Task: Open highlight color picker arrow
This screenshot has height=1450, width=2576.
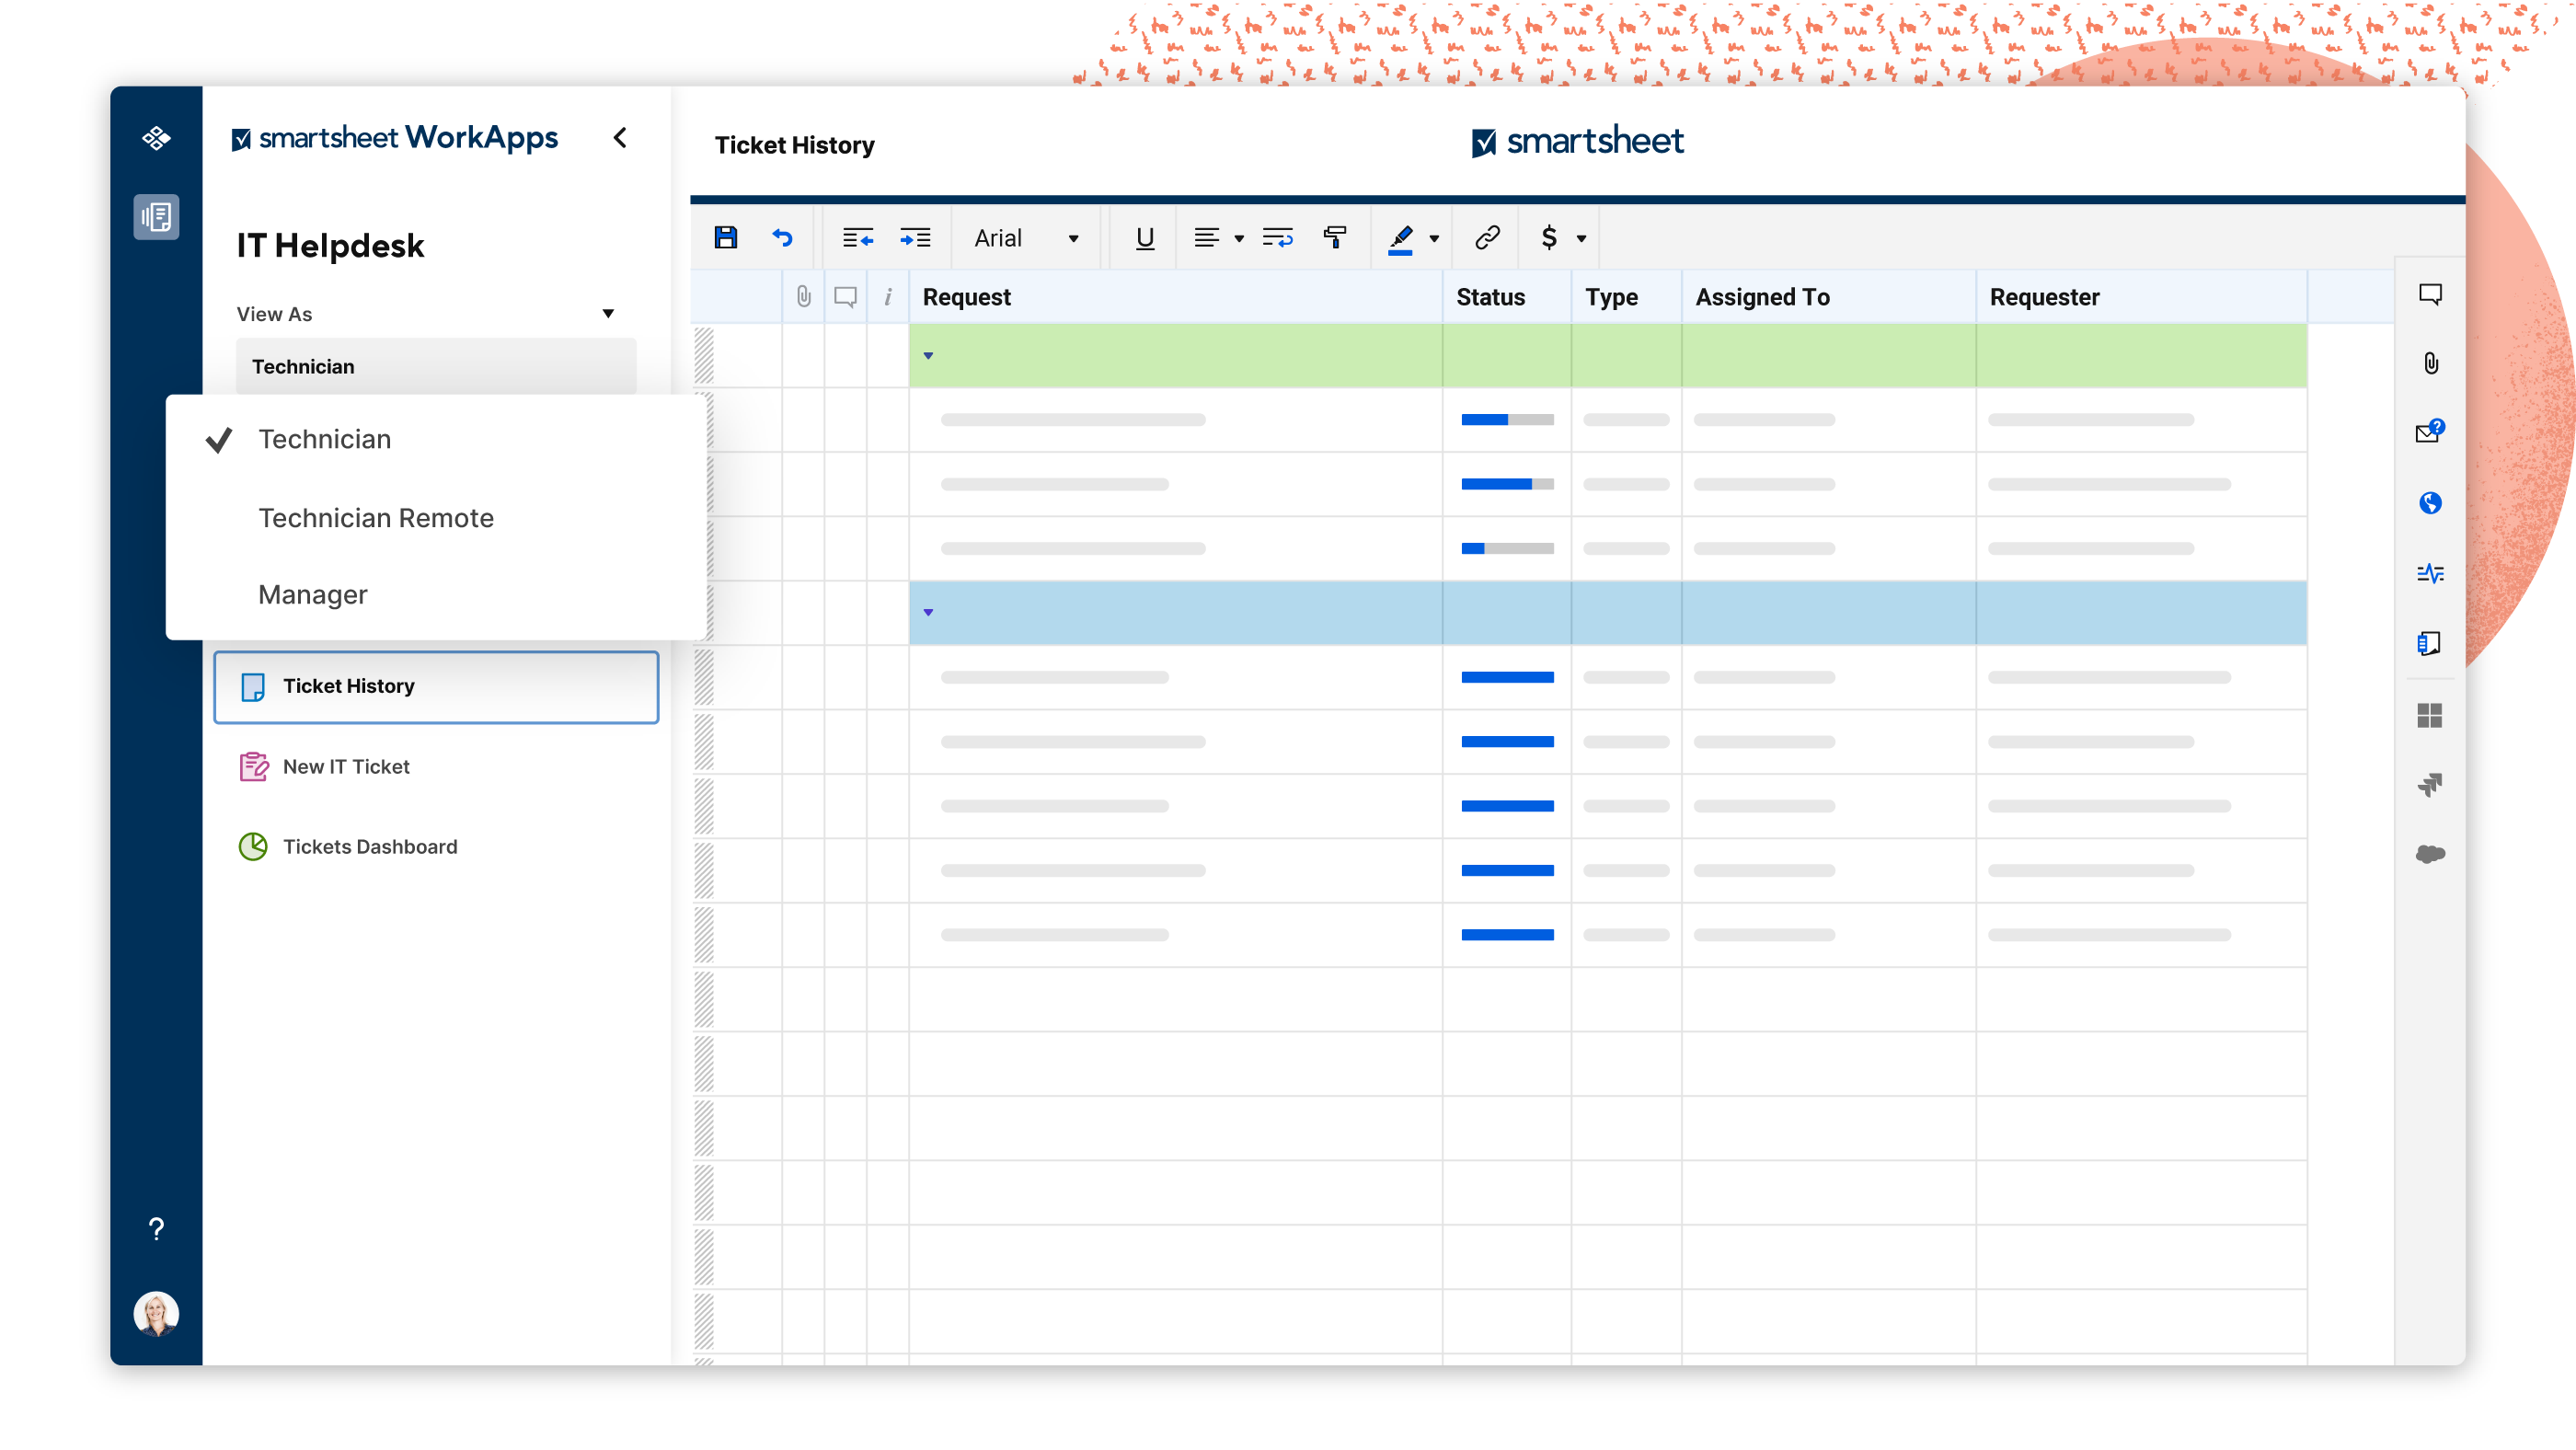Action: point(1434,238)
